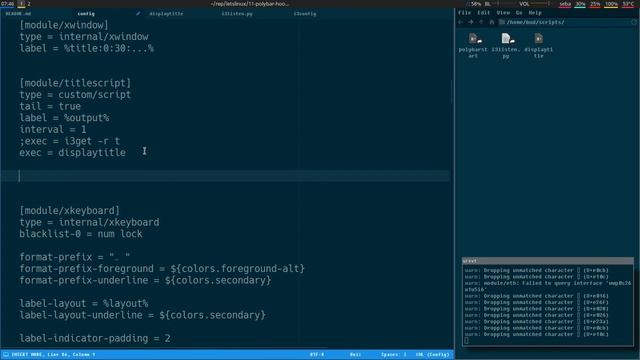Click the reload icon at path bar end

click(634, 22)
